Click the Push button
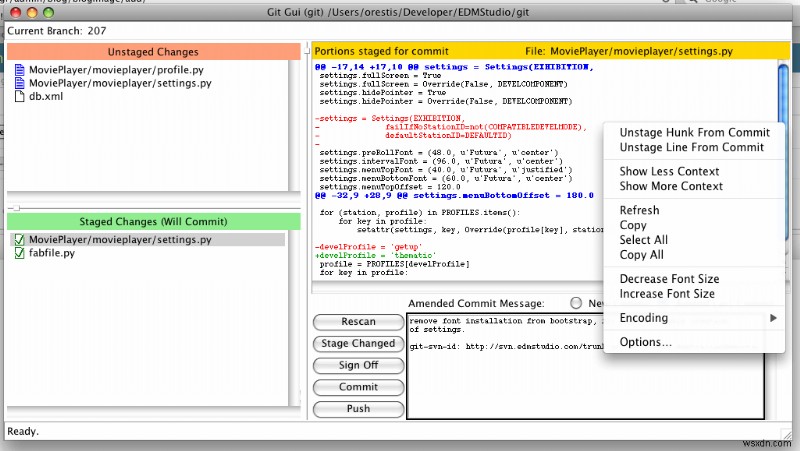 coord(358,409)
